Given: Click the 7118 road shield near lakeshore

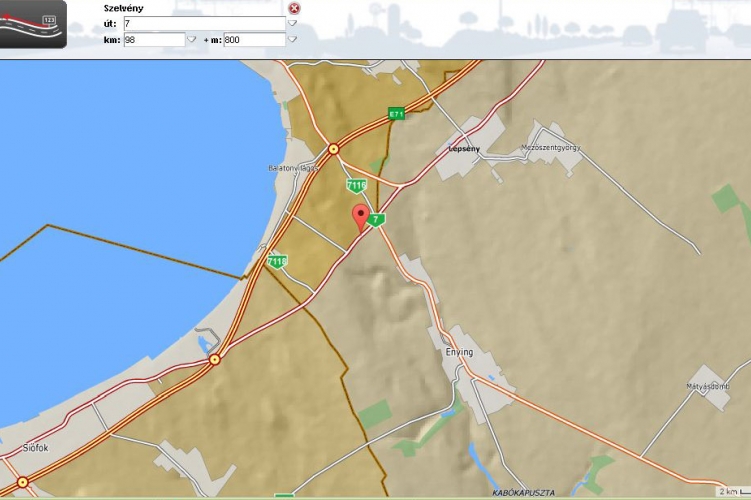Looking at the screenshot, I should [x=277, y=261].
